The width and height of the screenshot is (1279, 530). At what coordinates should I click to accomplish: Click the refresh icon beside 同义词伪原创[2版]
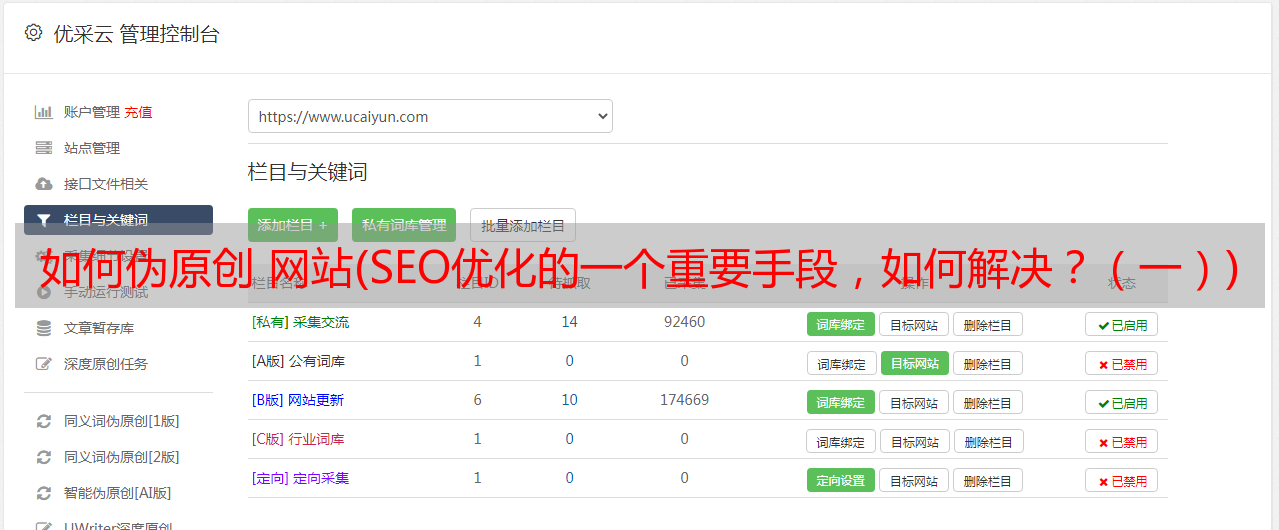(x=43, y=457)
